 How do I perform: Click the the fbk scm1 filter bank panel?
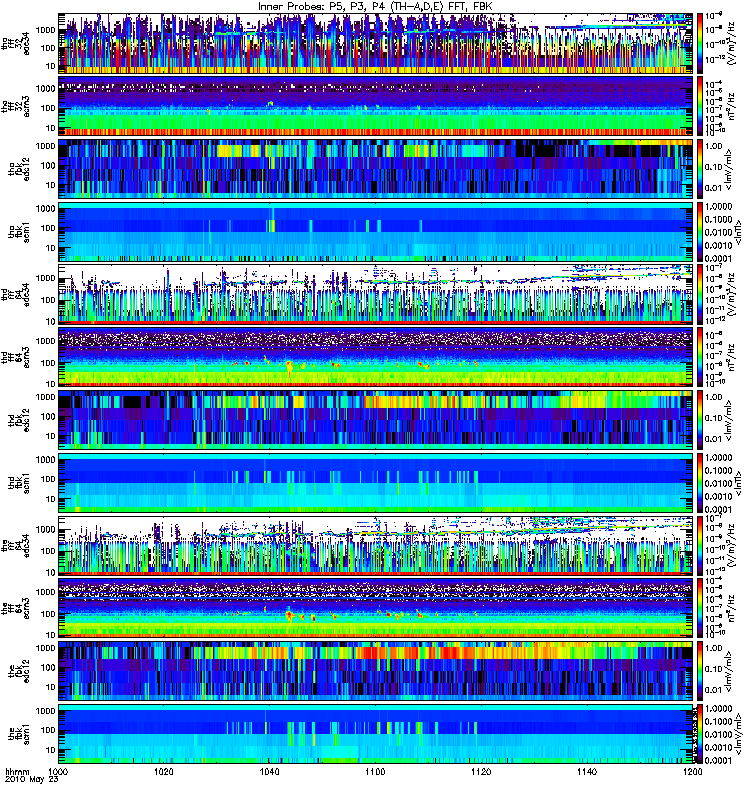click(376, 734)
